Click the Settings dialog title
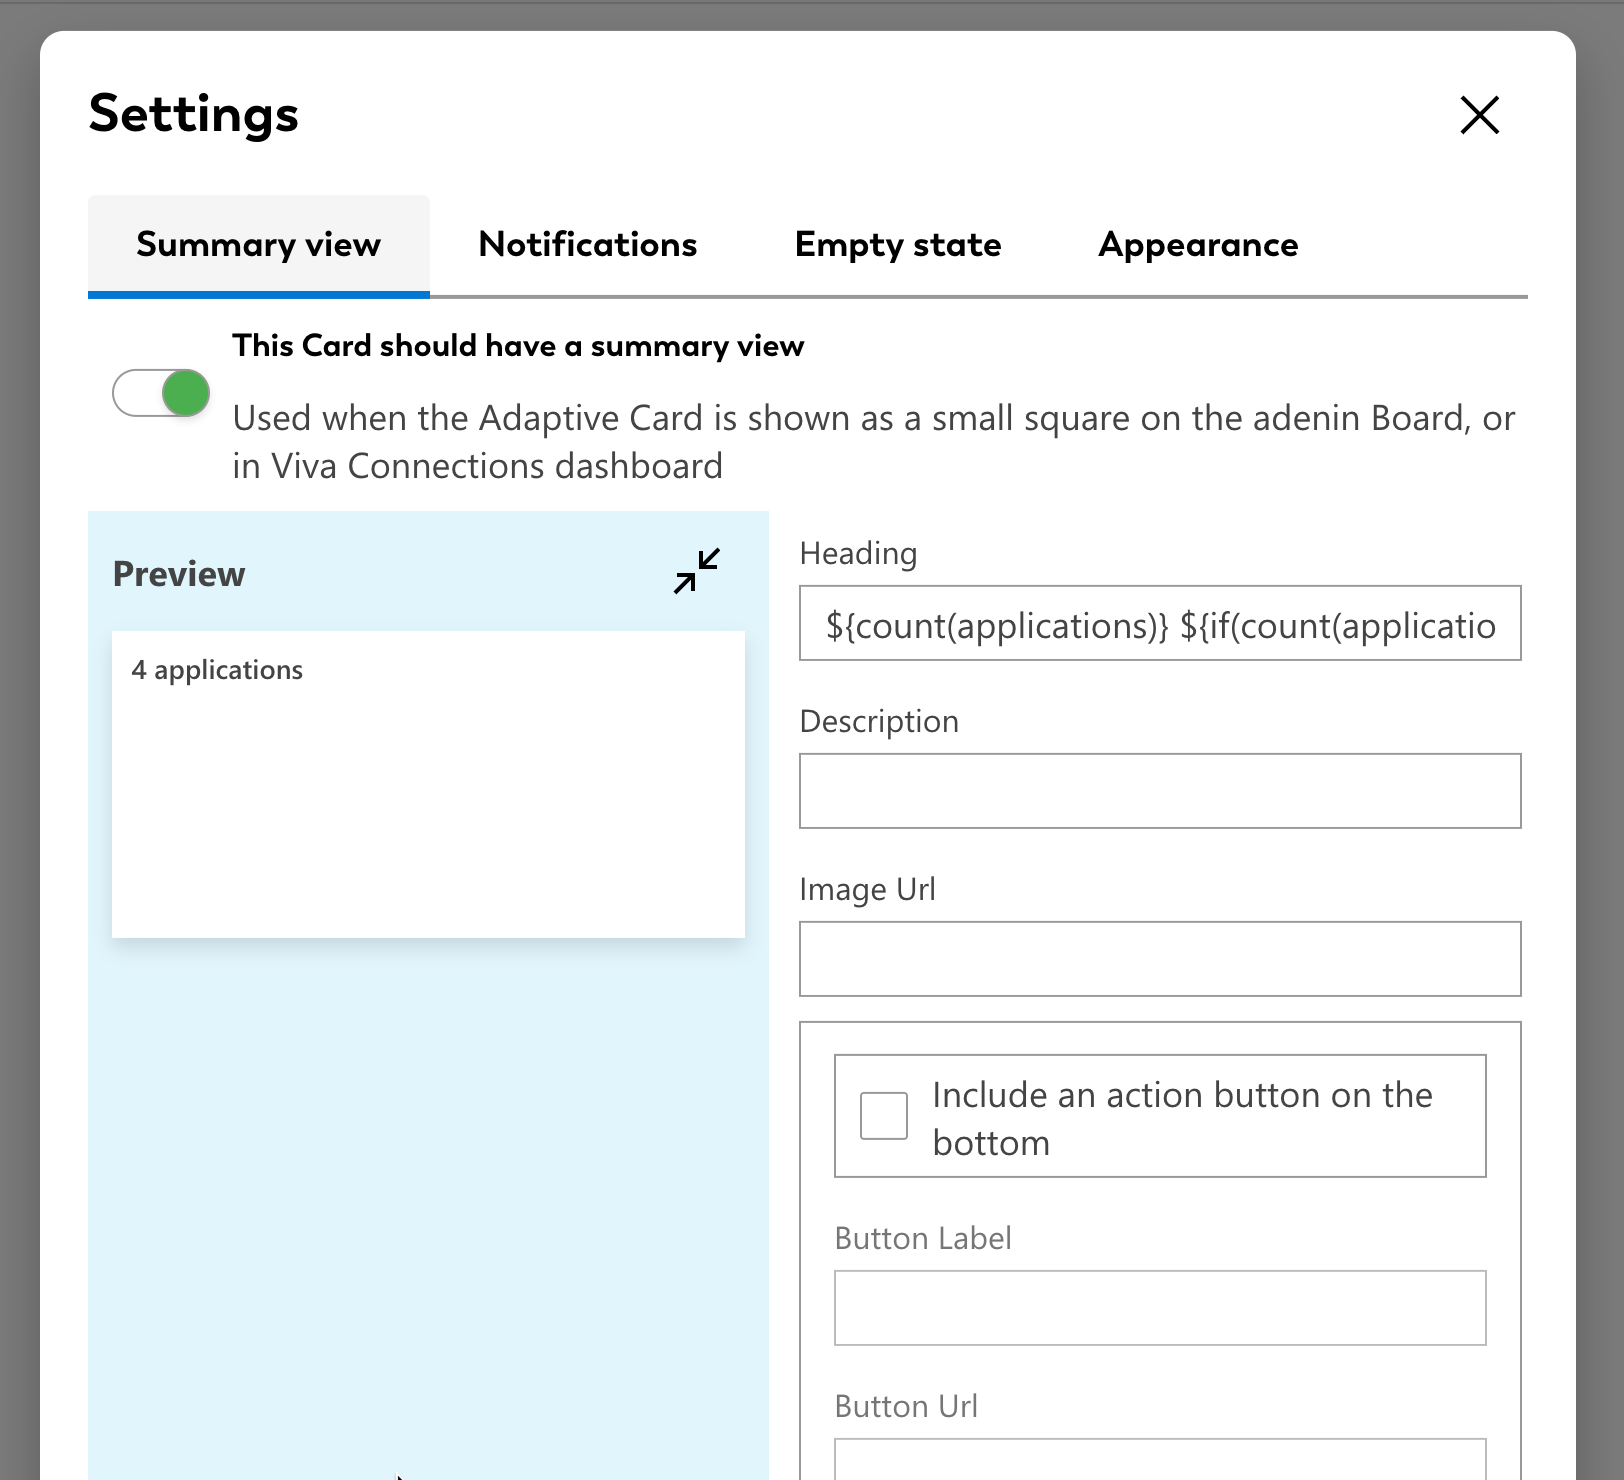Screen dimensions: 1624x1480 pyautogui.click(x=194, y=114)
